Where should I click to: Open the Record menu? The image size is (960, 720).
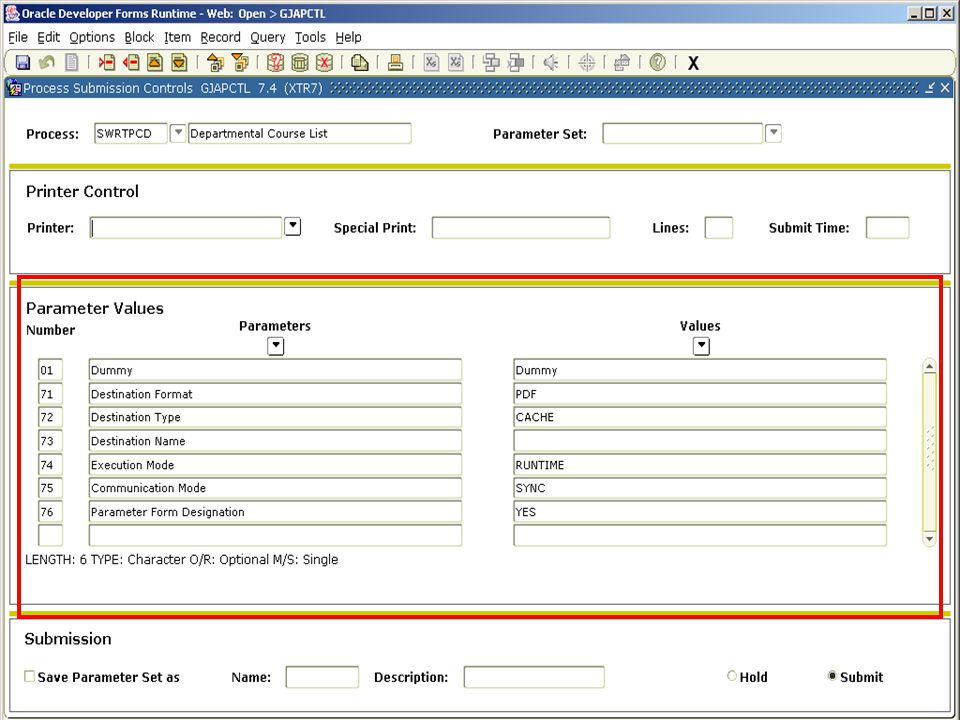(x=220, y=37)
